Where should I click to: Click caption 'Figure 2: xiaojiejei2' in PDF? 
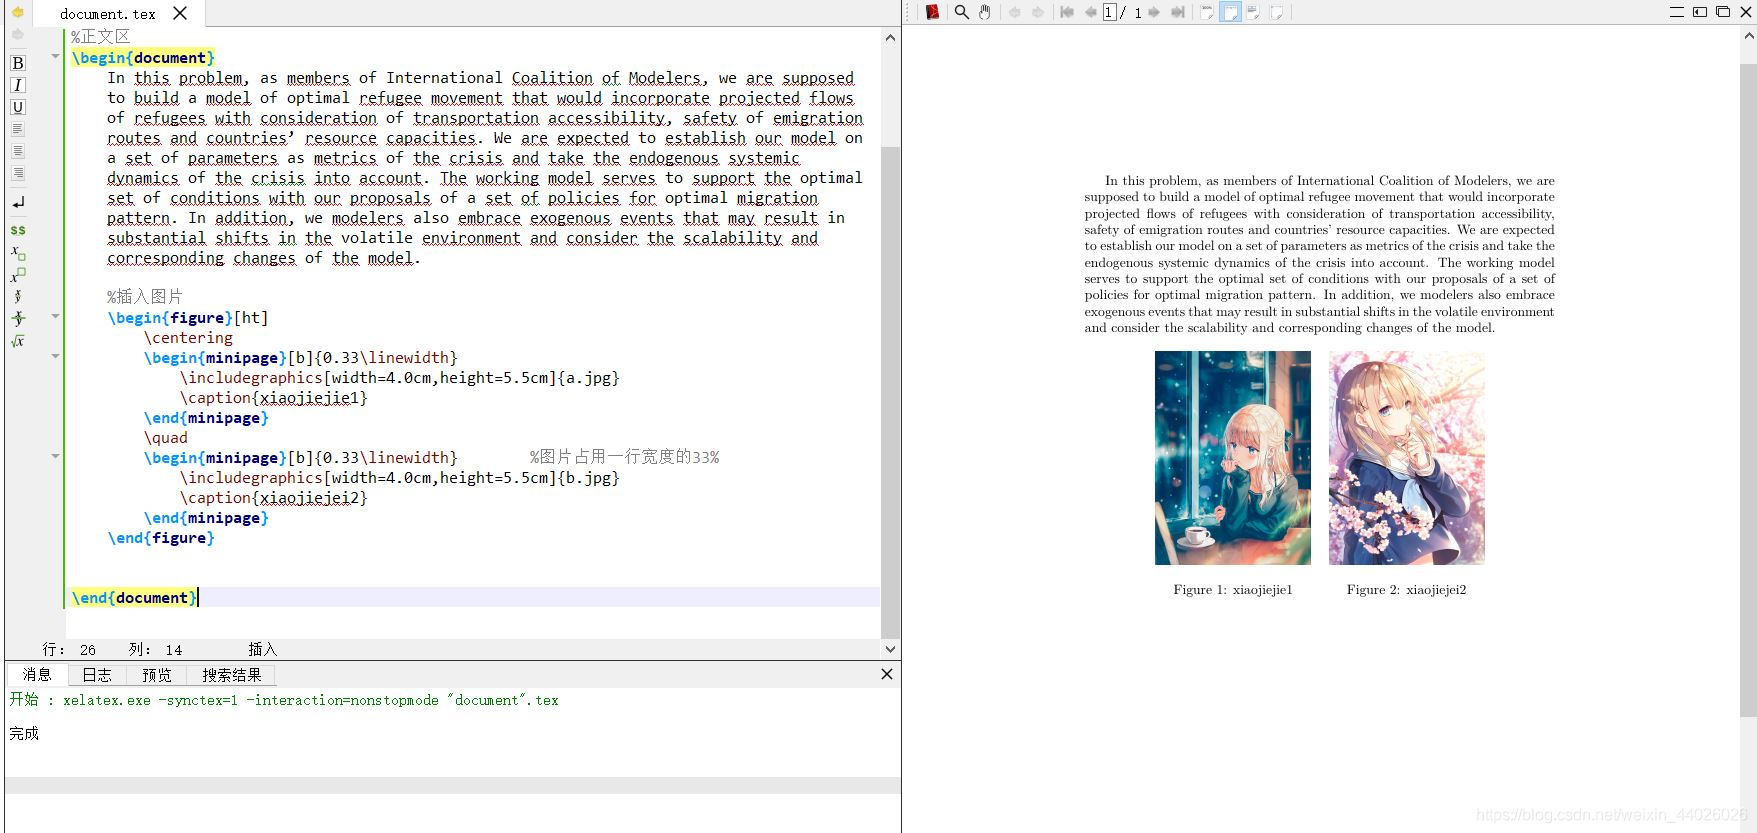pyautogui.click(x=1406, y=590)
